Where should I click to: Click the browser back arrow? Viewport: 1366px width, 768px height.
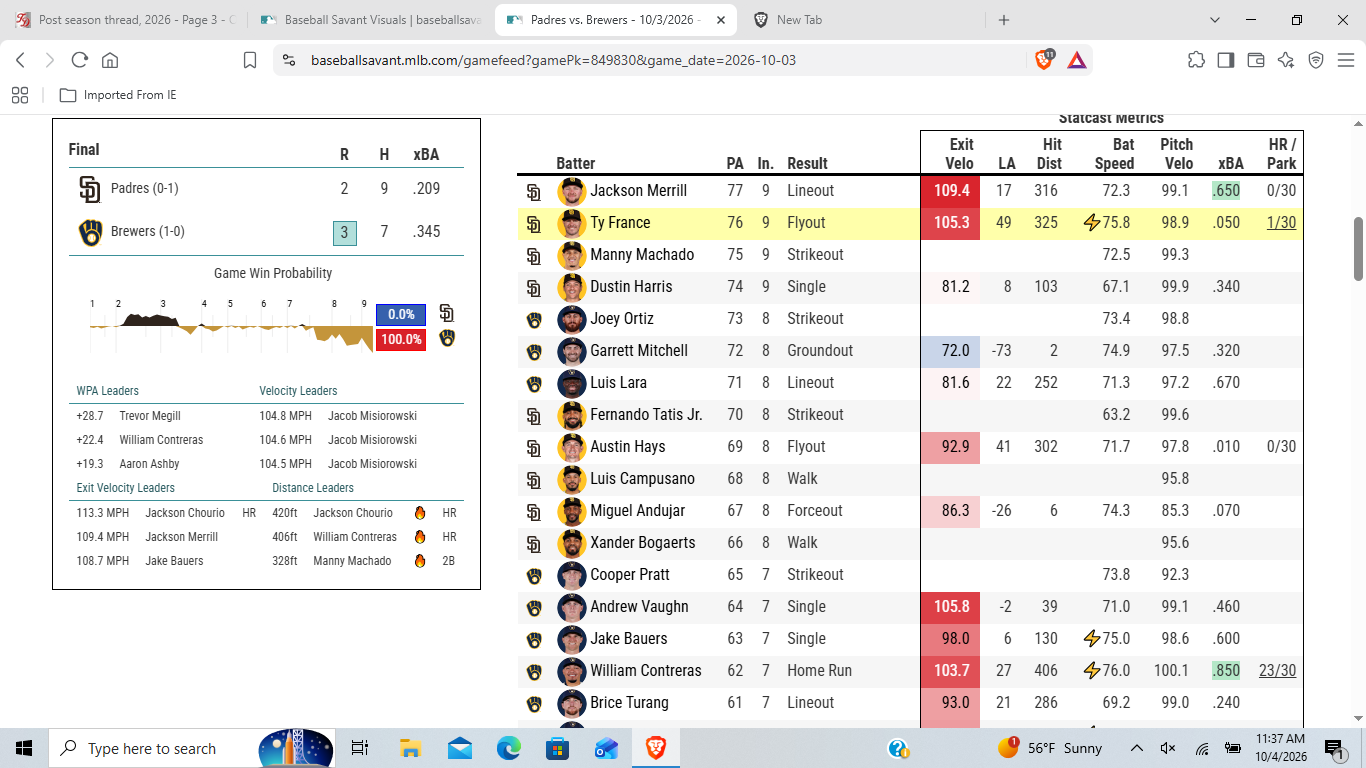20,60
